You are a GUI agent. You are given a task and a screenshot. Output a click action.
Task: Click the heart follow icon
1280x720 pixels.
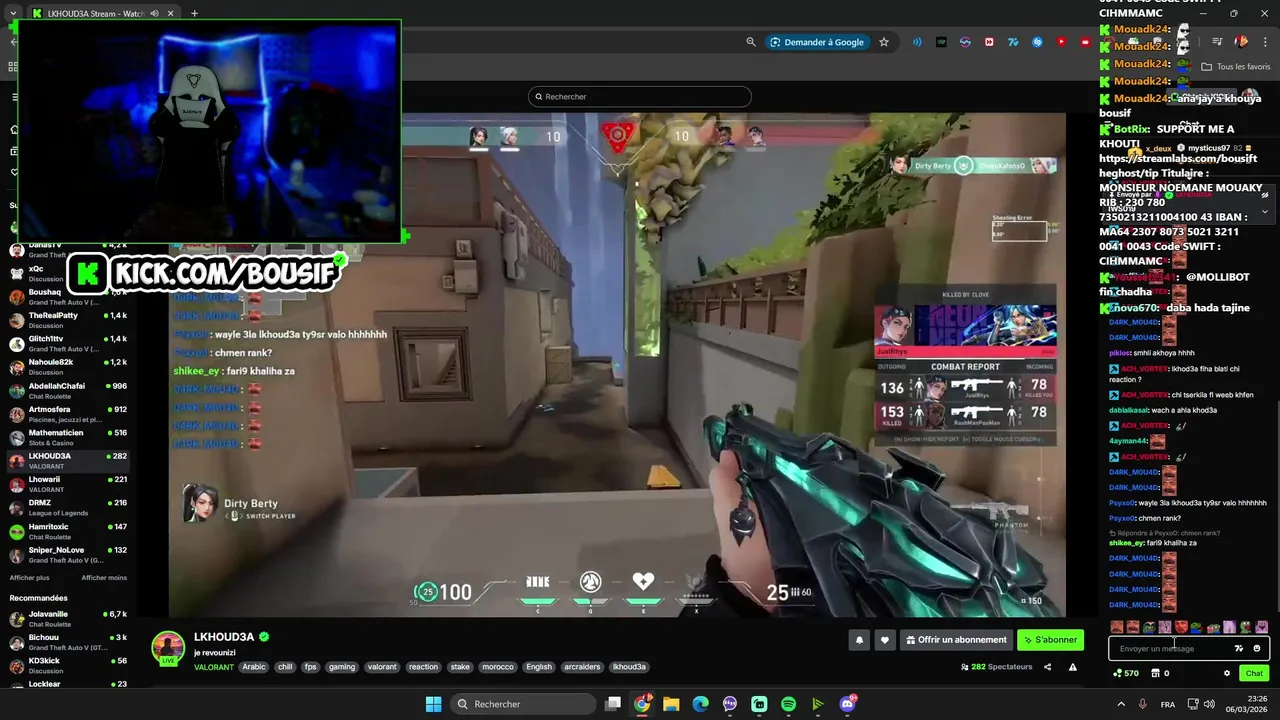pyautogui.click(x=884, y=640)
